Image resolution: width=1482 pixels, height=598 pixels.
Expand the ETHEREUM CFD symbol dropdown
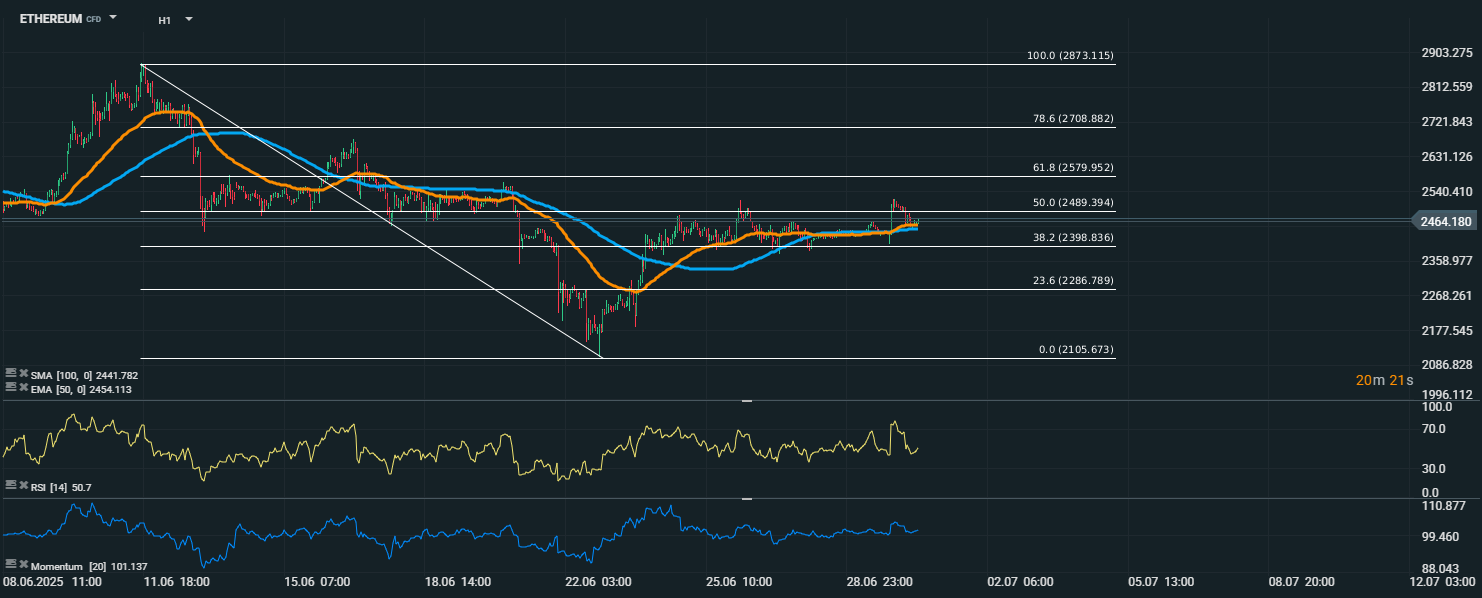113,18
